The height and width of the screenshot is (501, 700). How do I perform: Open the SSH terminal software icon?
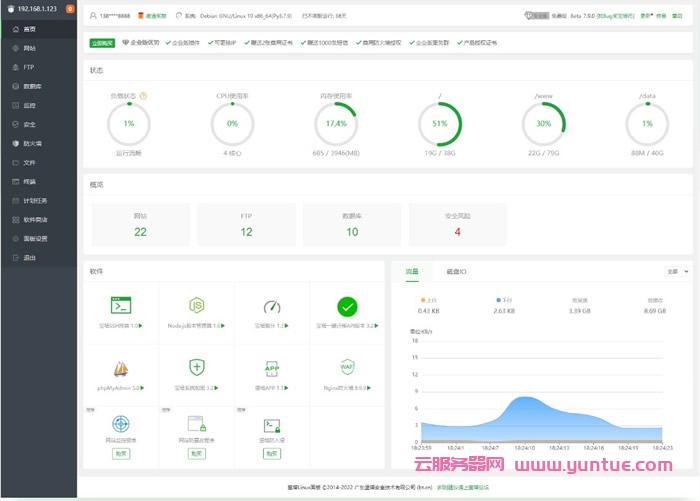tap(121, 306)
